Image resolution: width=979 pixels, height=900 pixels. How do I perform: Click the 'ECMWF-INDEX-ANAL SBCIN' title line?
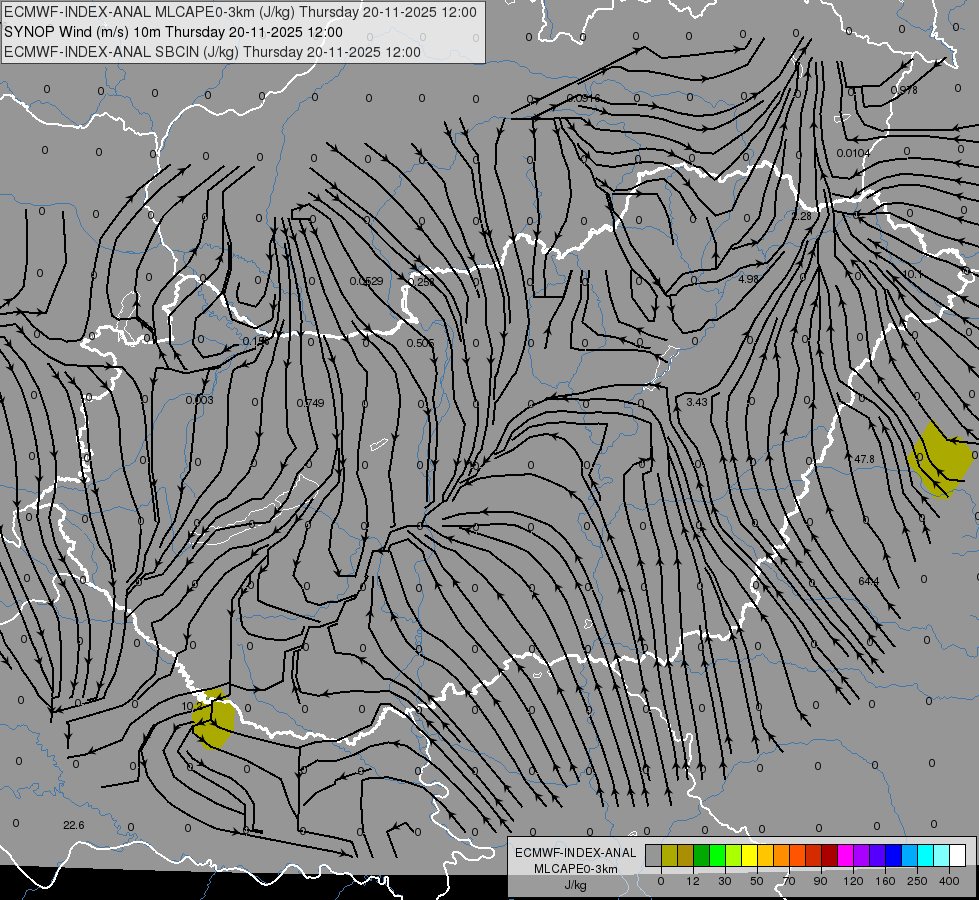(x=212, y=52)
